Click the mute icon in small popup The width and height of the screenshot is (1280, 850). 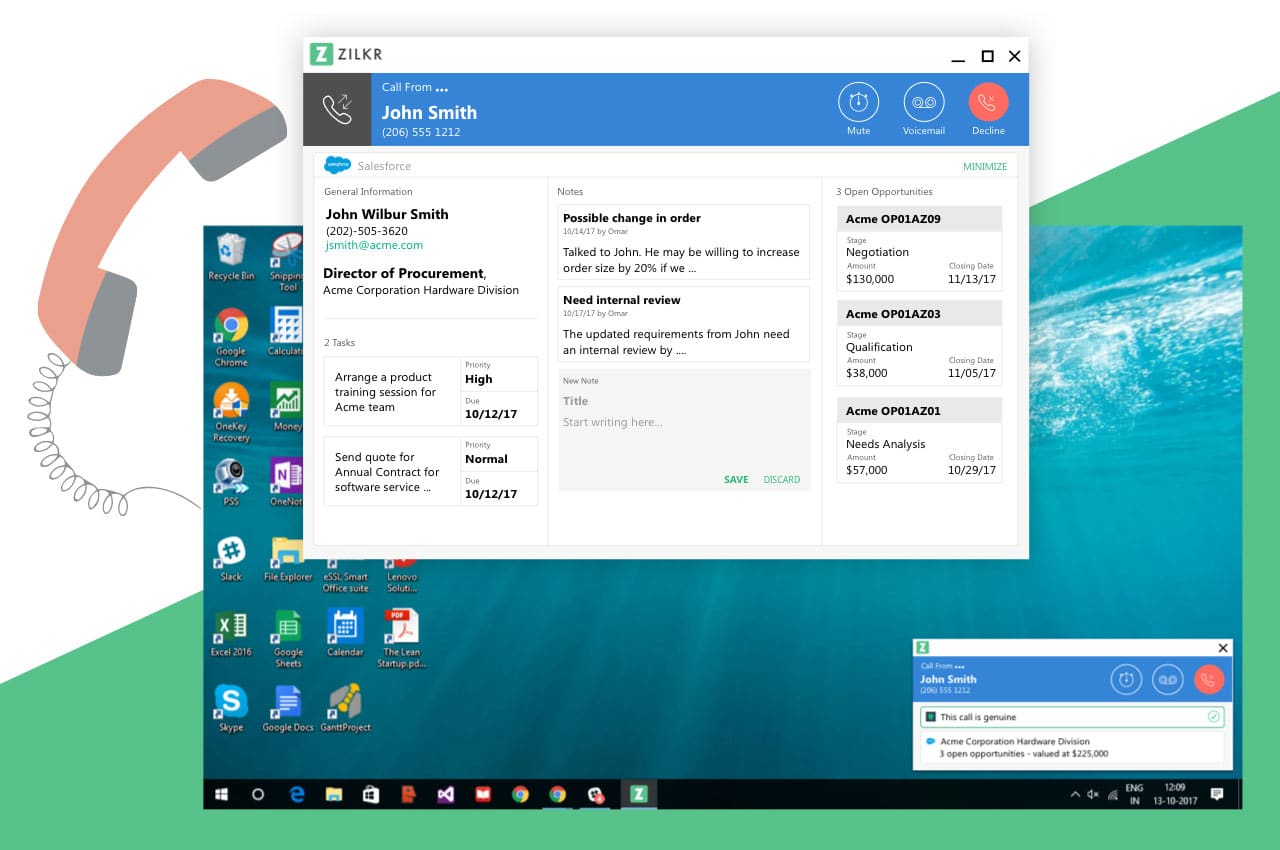[1126, 680]
